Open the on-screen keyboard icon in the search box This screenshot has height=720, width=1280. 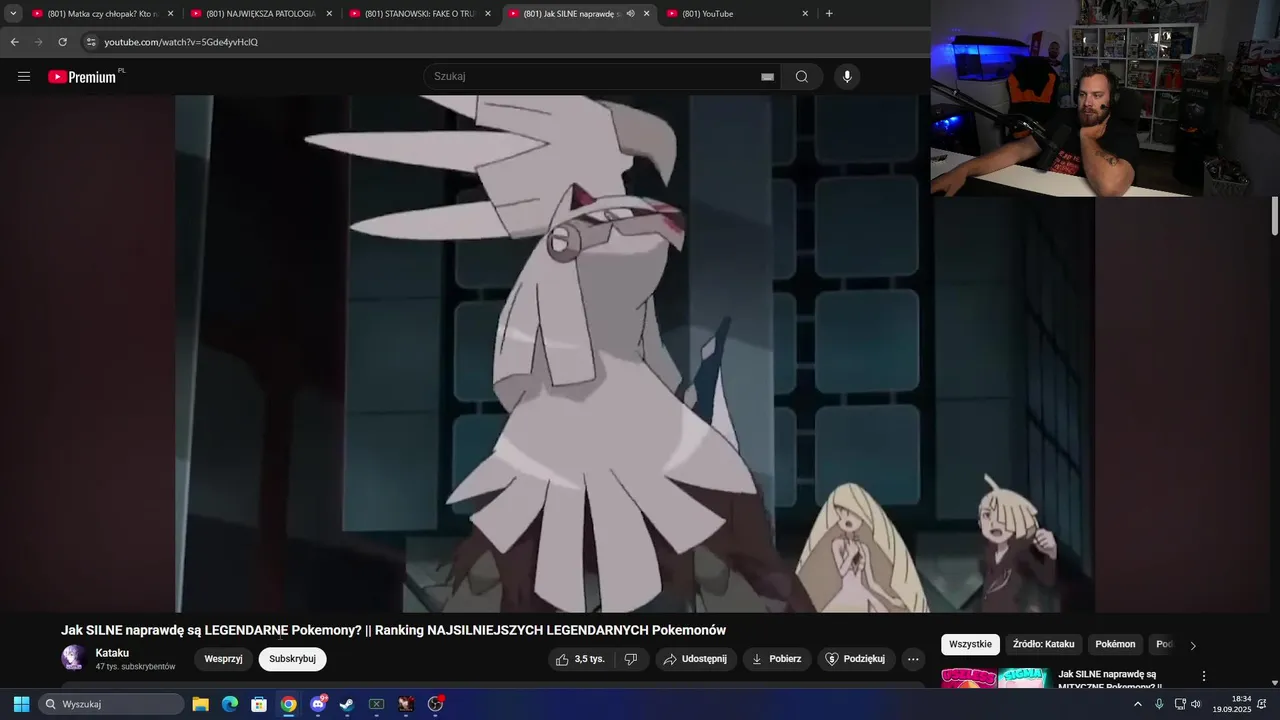[767, 77]
